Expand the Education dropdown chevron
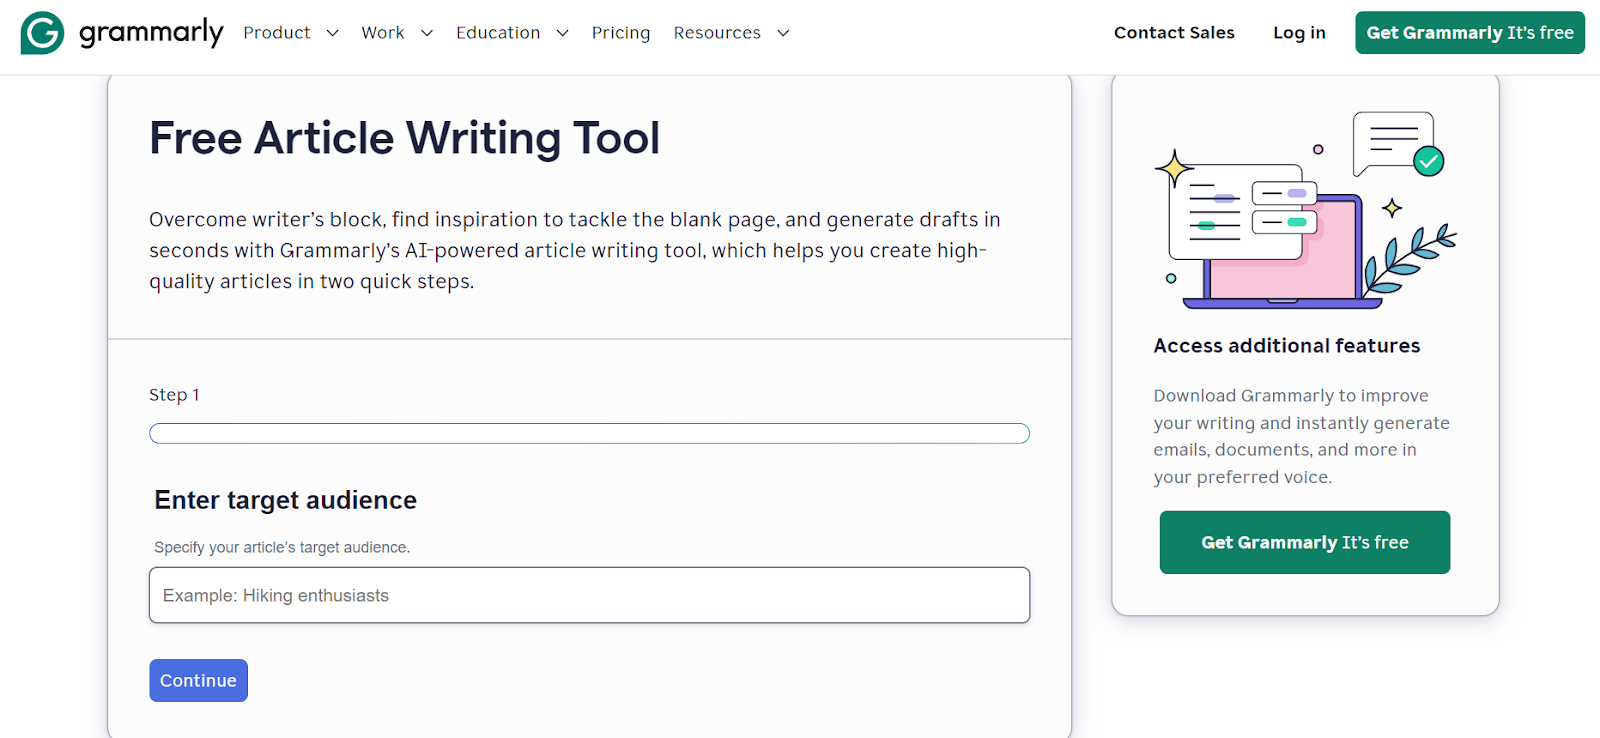Viewport: 1600px width, 738px height. [x=562, y=33]
